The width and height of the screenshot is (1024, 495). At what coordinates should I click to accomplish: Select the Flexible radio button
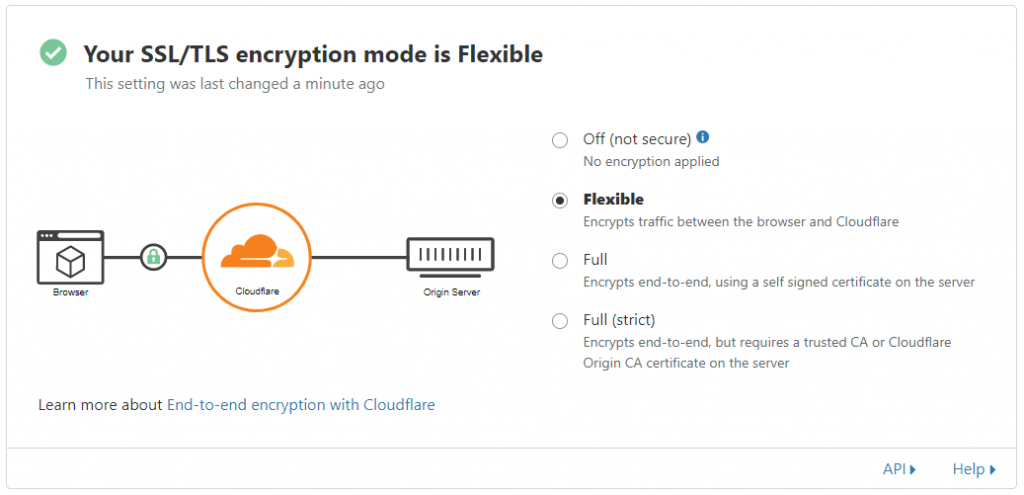(x=560, y=200)
